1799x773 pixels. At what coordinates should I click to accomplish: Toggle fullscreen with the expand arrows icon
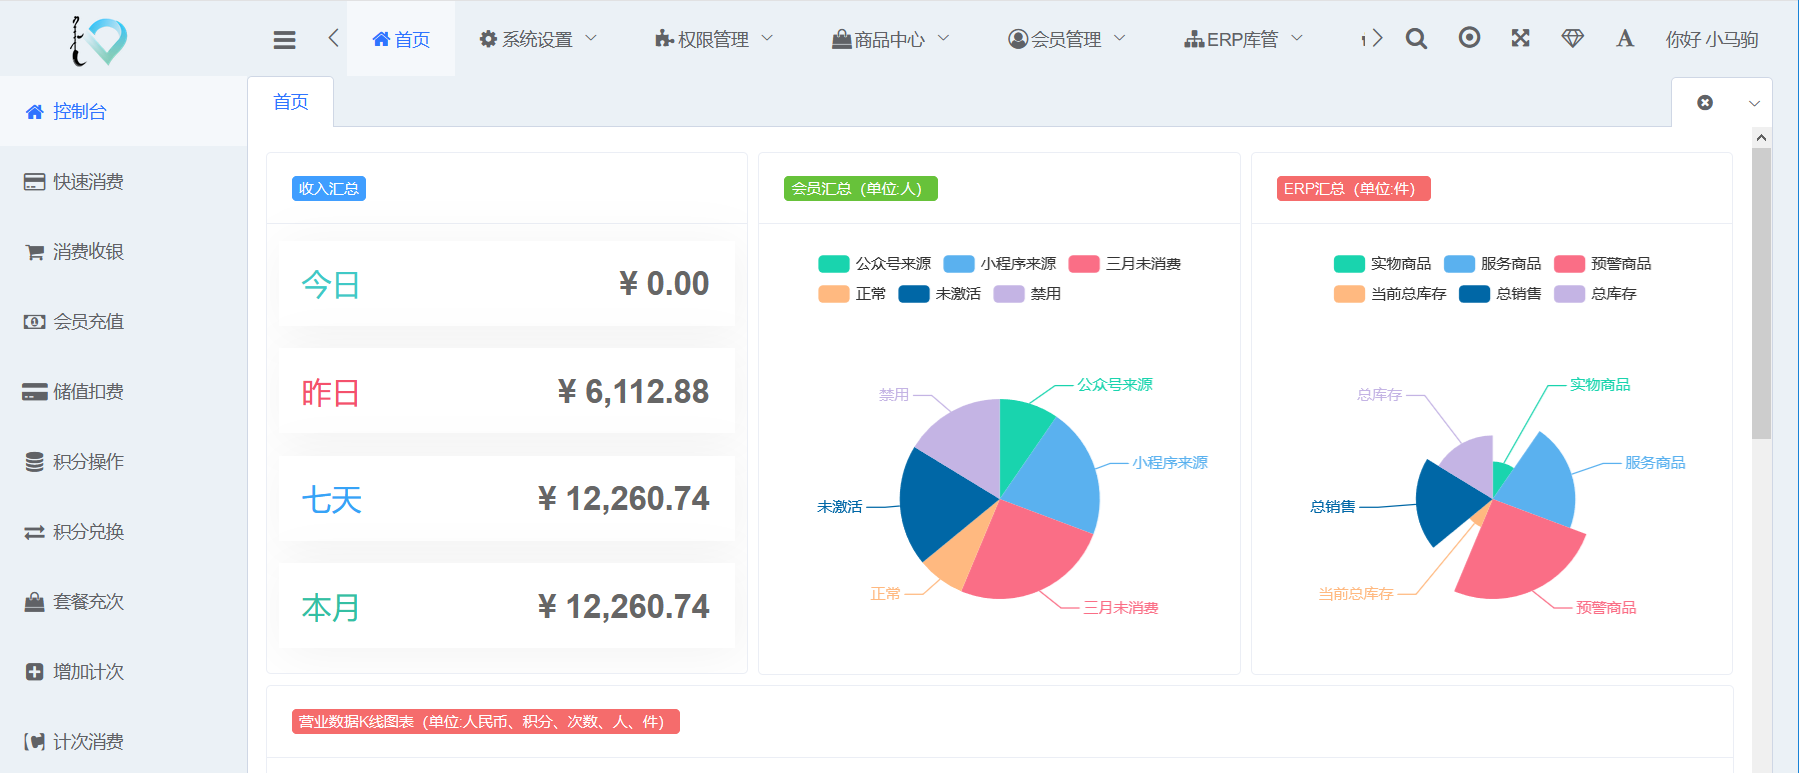(1520, 37)
